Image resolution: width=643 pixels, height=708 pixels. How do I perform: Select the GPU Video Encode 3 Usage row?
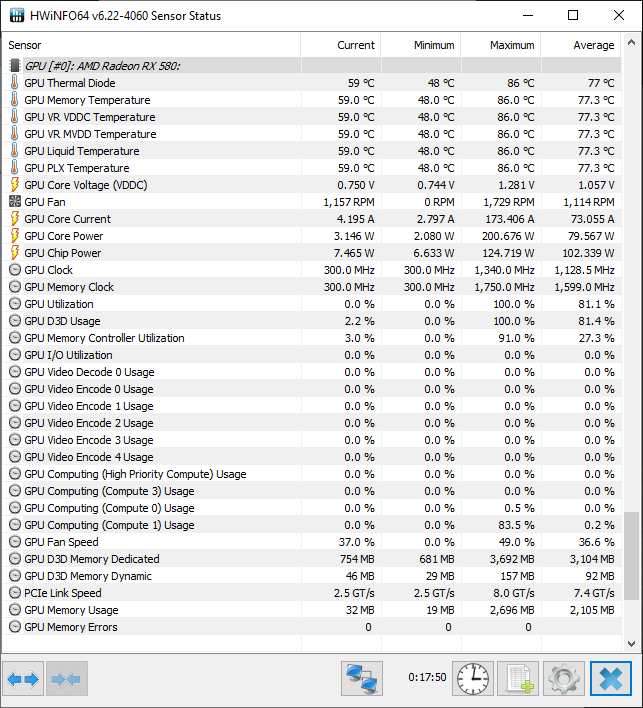(312, 440)
